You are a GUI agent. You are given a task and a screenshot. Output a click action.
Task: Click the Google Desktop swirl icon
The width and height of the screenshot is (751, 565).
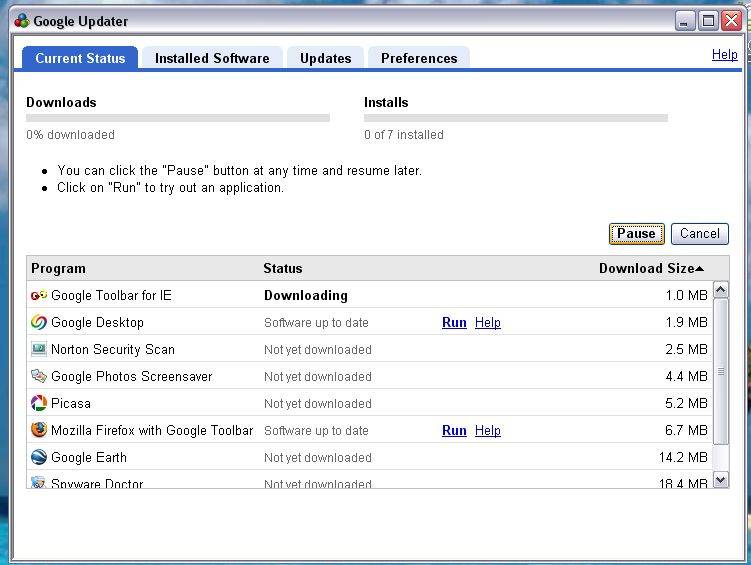click(39, 322)
